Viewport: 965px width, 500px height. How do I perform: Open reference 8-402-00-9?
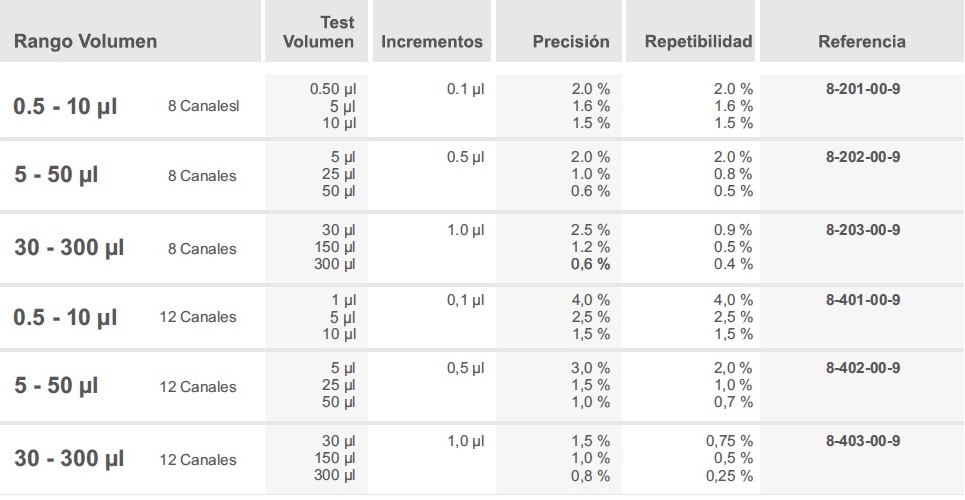863,368
